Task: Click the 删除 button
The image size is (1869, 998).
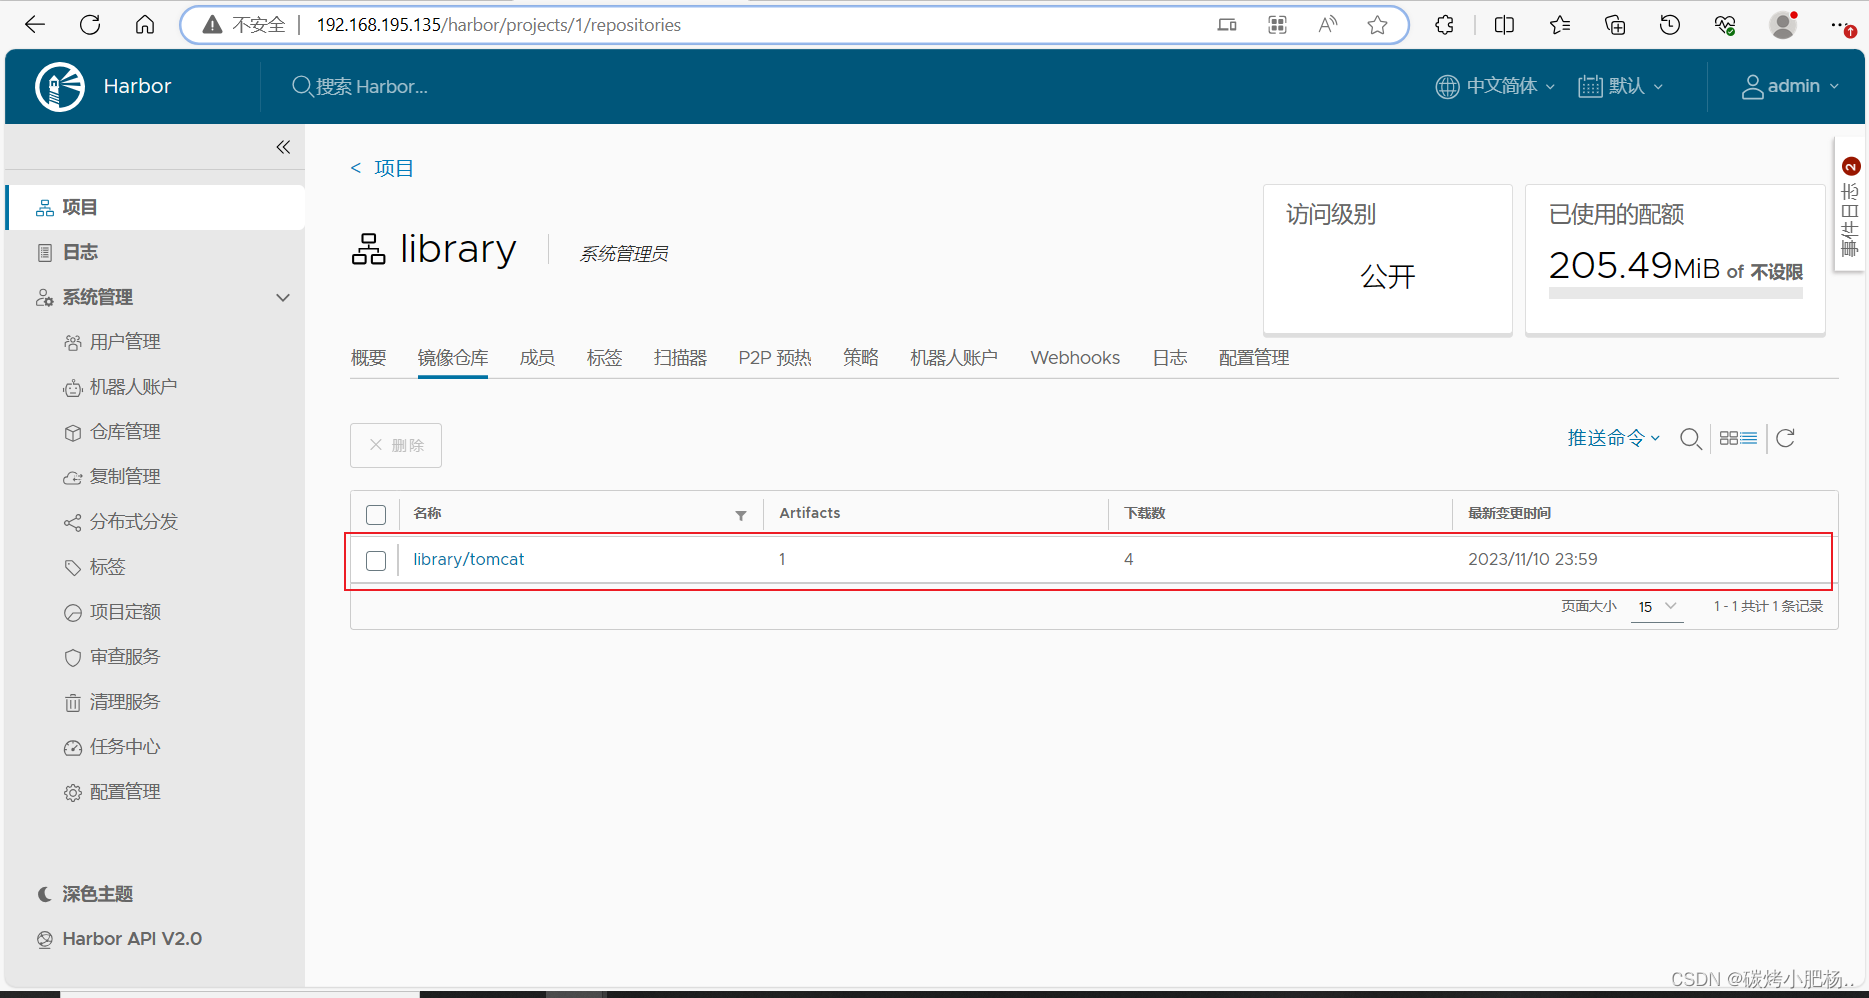Action: pyautogui.click(x=396, y=445)
